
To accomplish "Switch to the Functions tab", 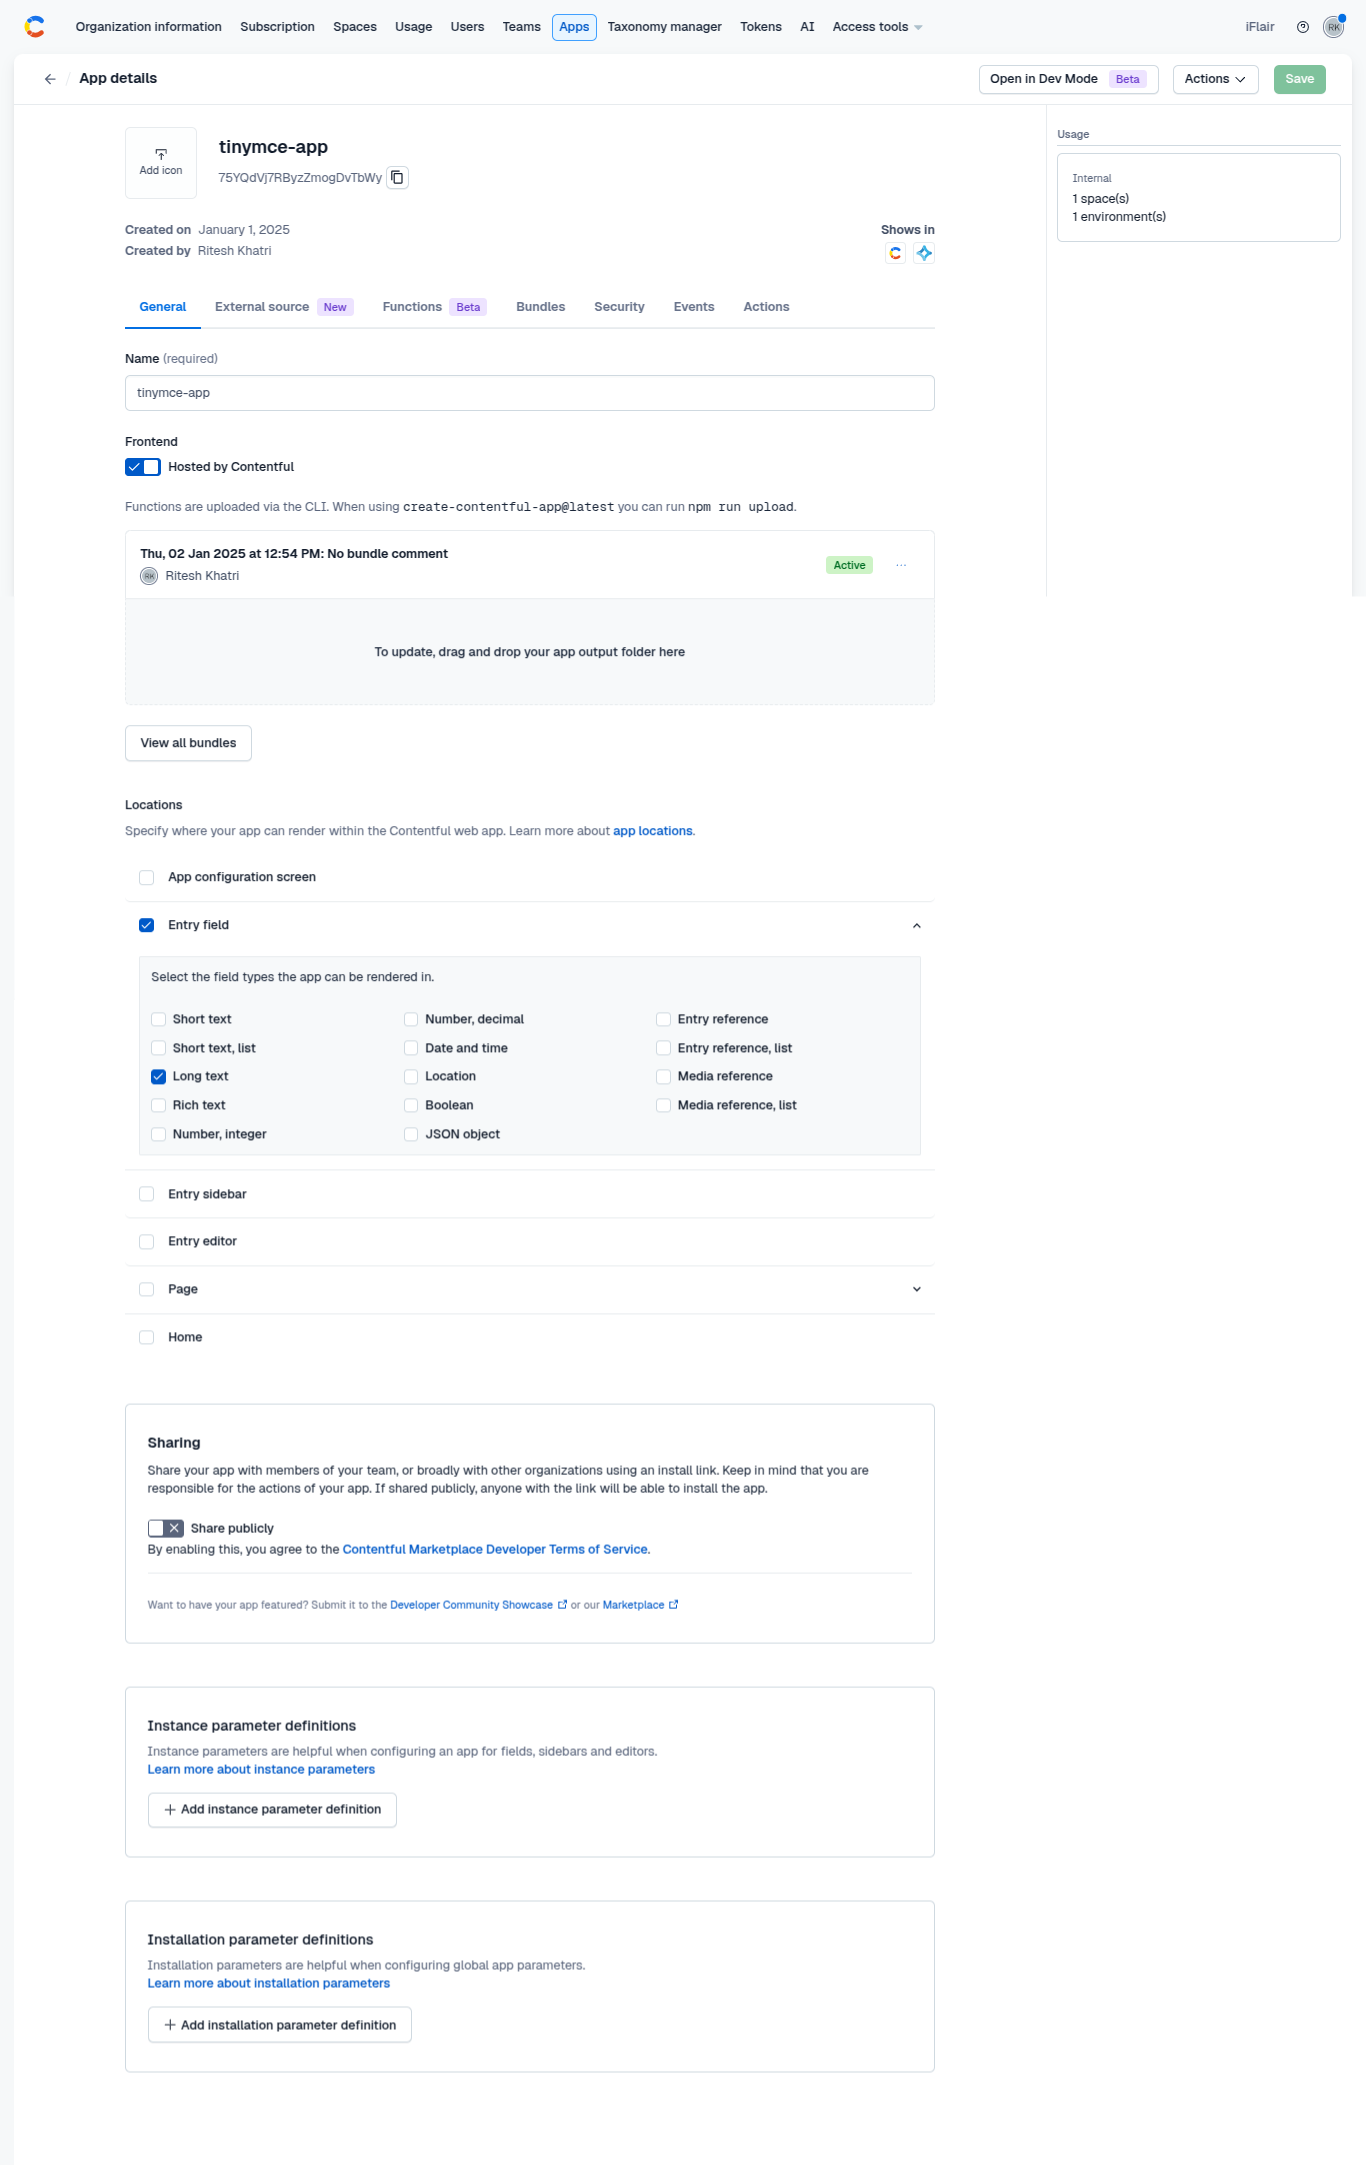I will click(434, 307).
